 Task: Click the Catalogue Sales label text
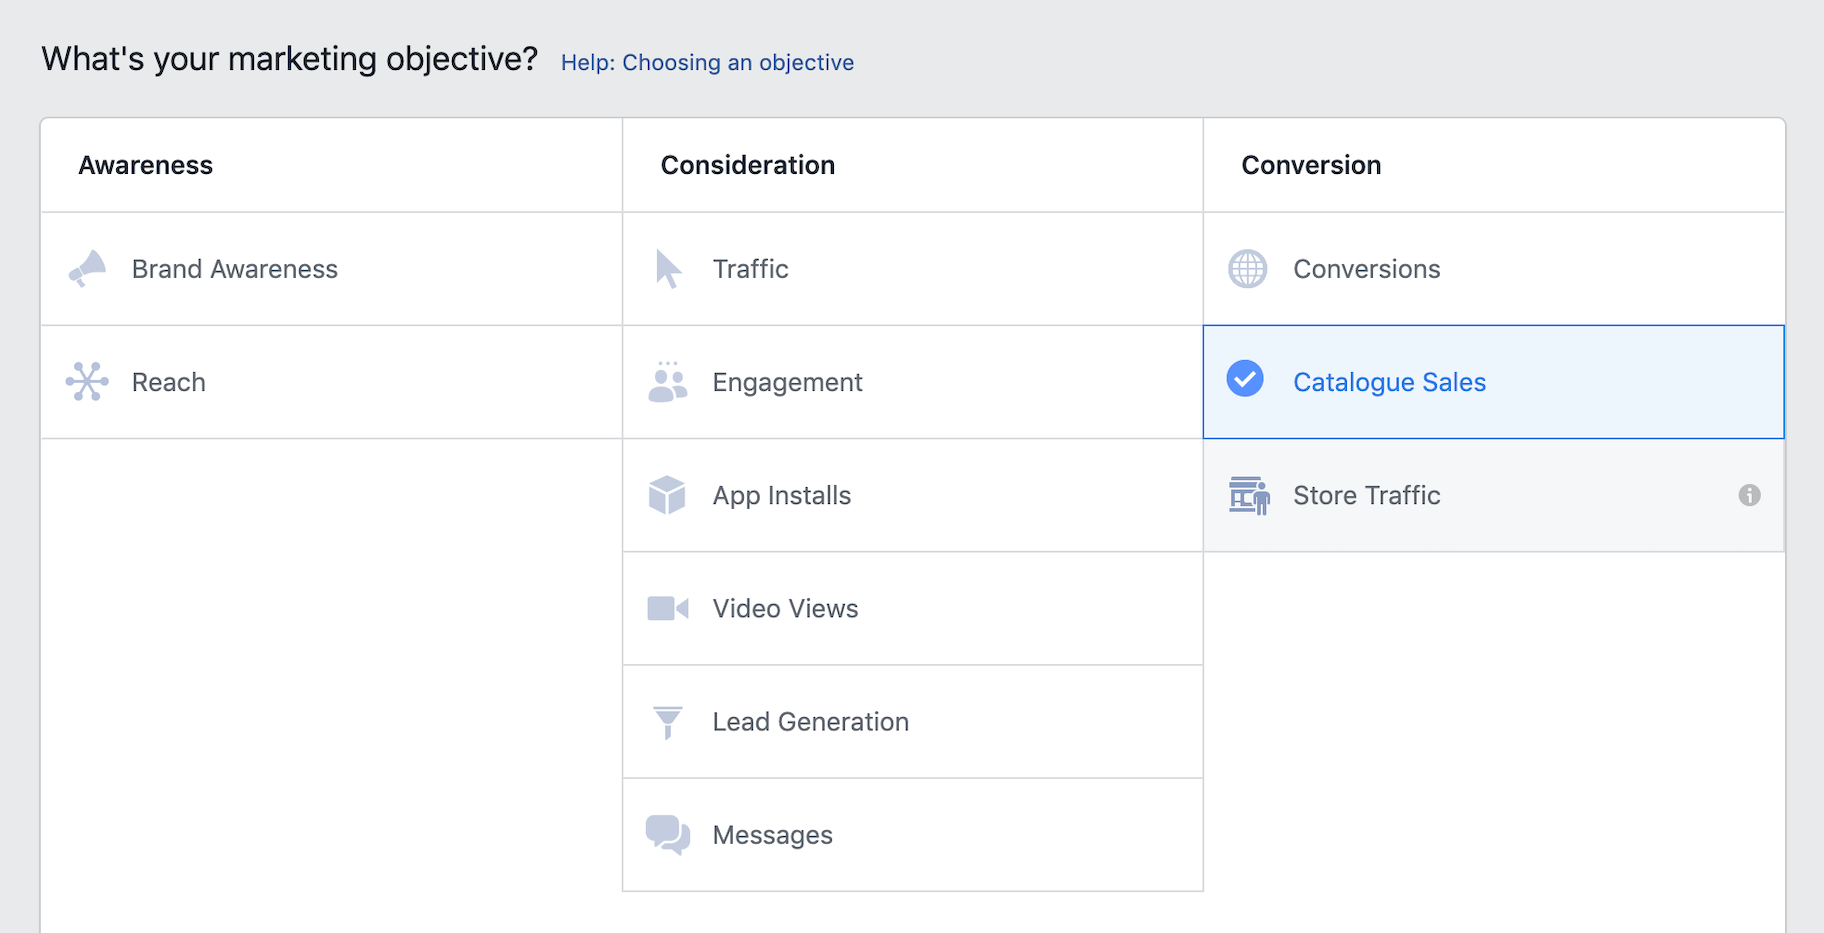click(1389, 382)
